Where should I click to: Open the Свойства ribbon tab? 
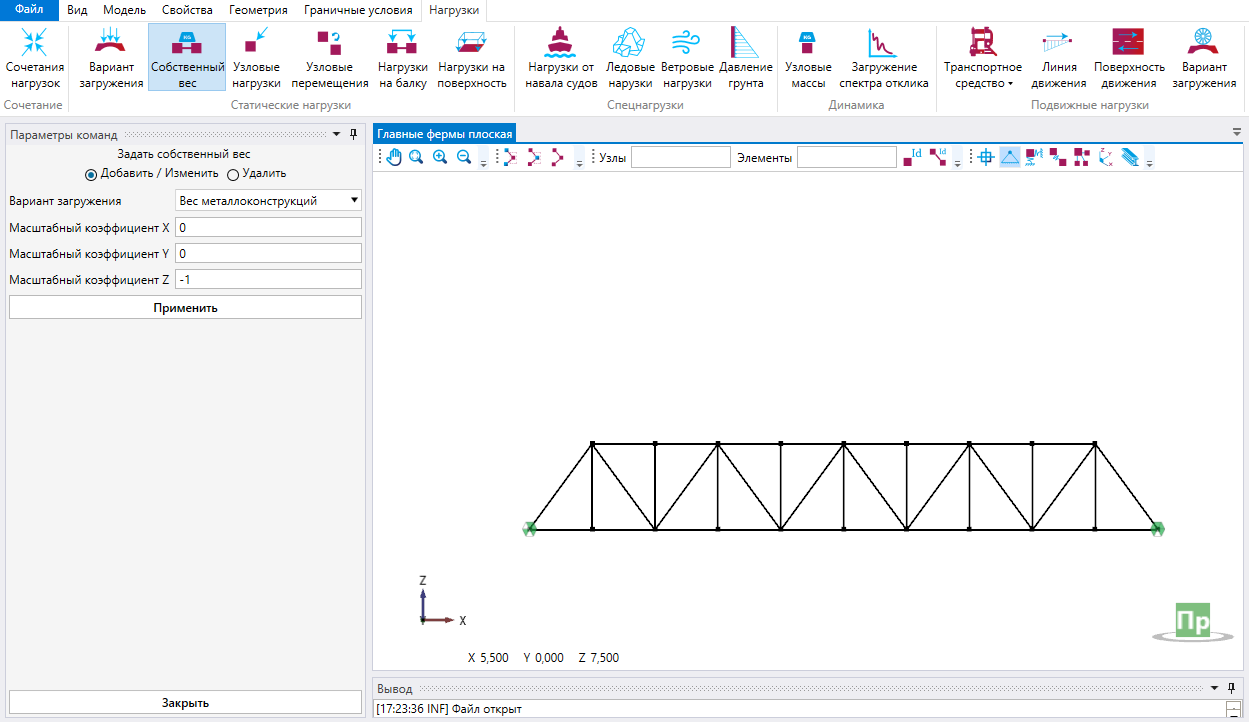click(x=187, y=10)
